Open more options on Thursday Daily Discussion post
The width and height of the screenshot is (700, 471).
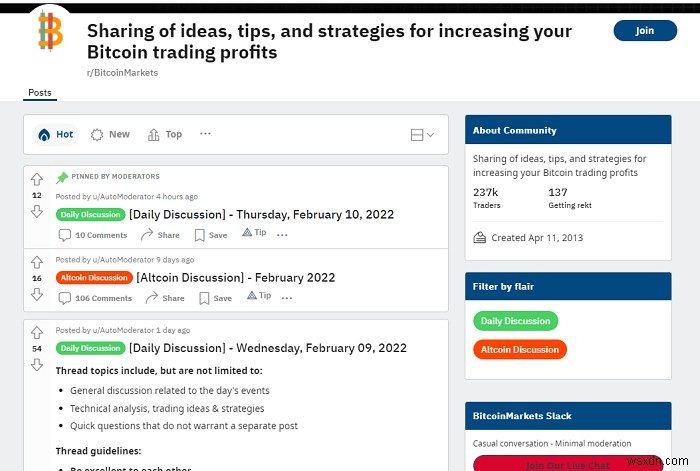tap(282, 235)
